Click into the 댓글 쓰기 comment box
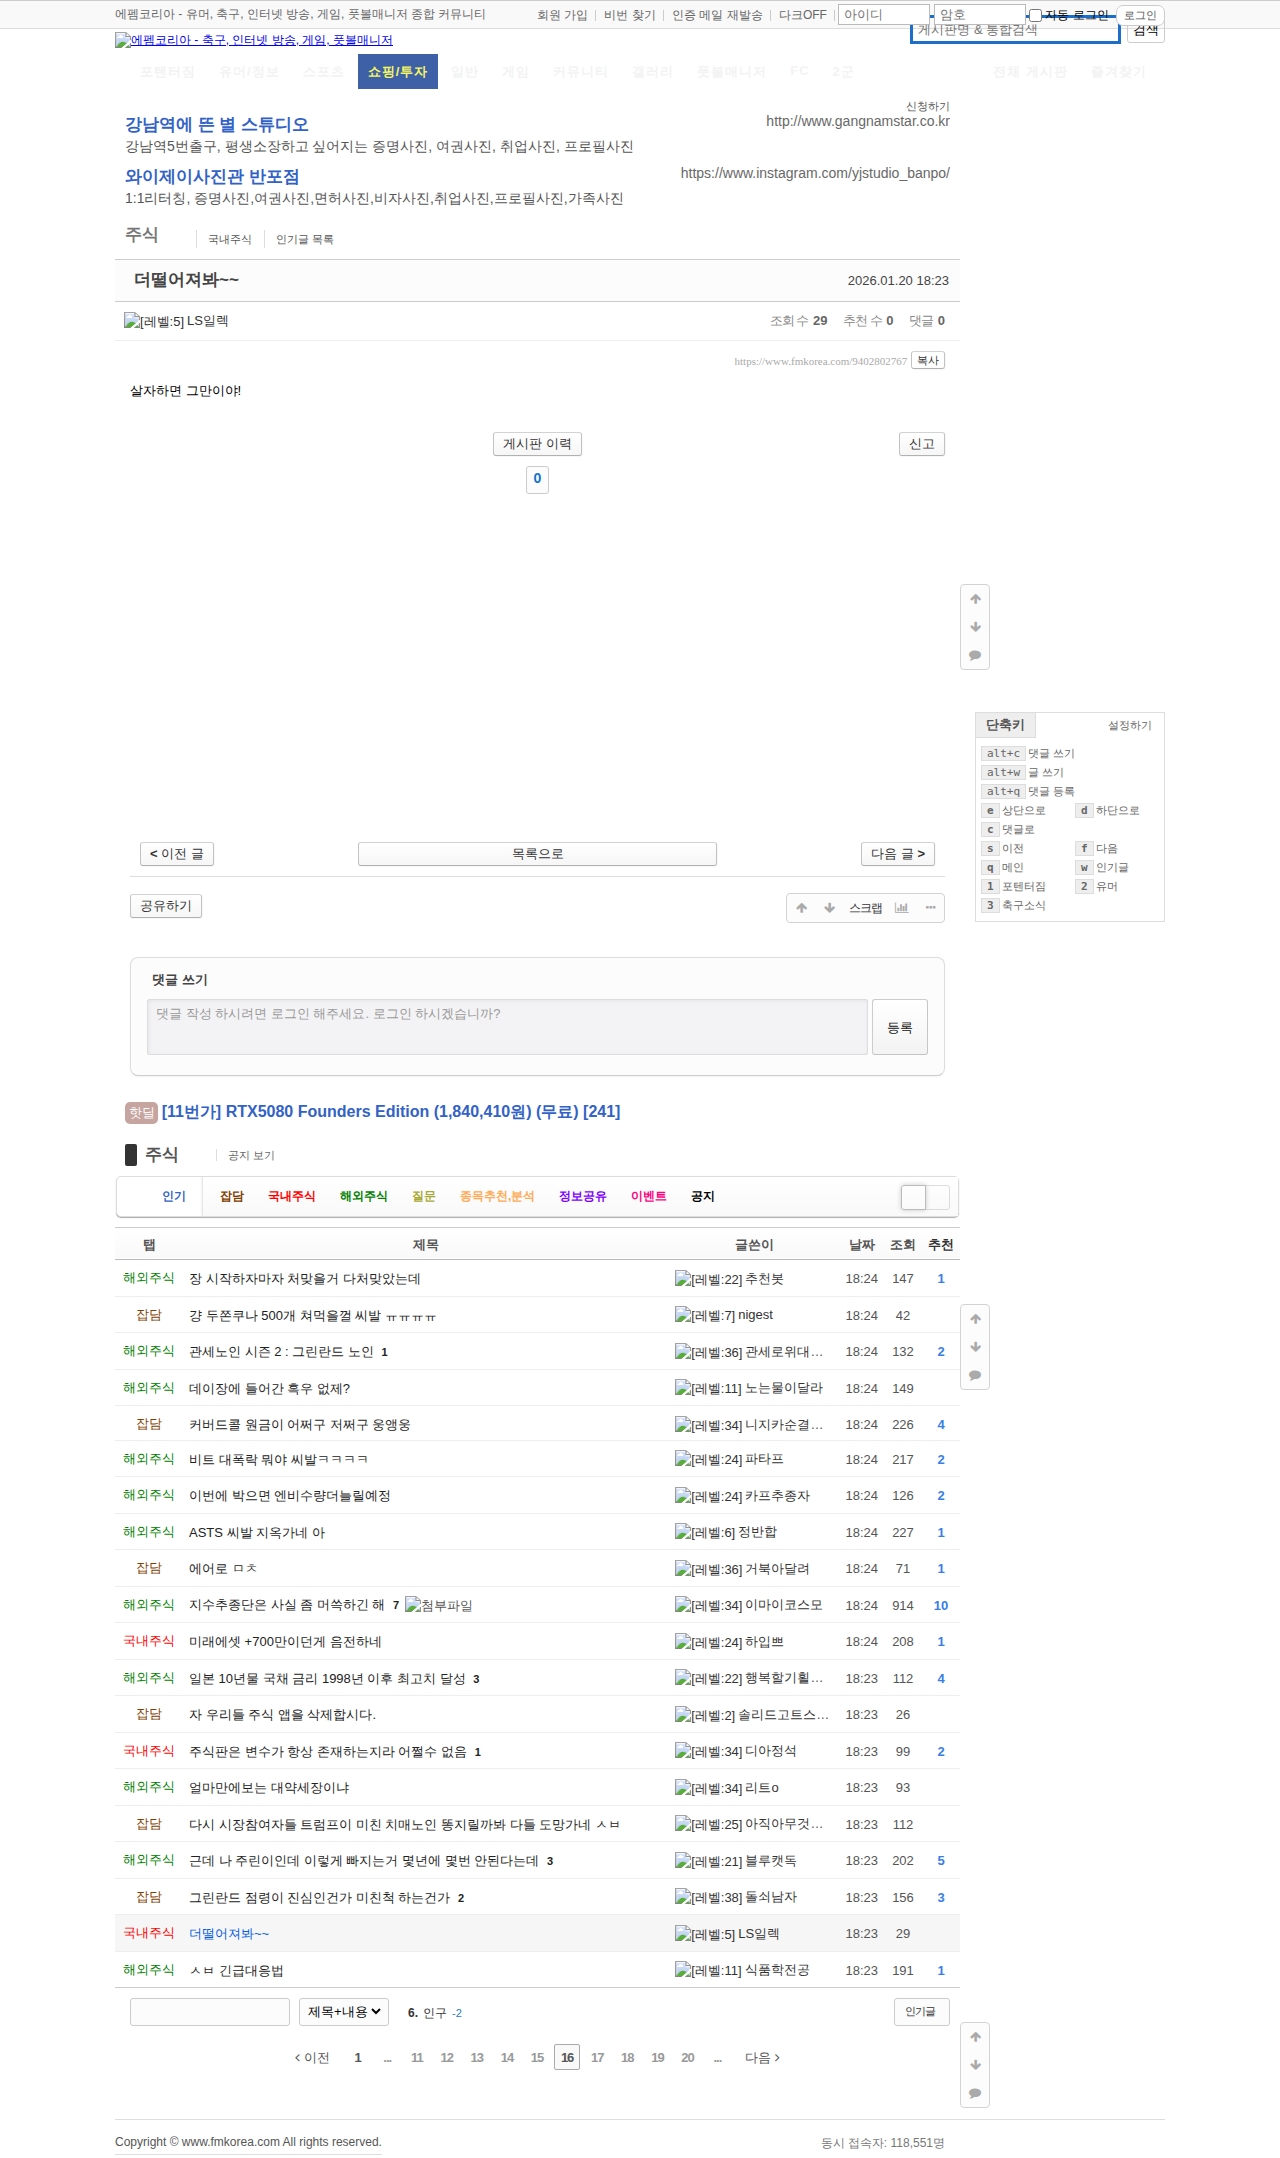The image size is (1280, 2158). click(507, 1027)
